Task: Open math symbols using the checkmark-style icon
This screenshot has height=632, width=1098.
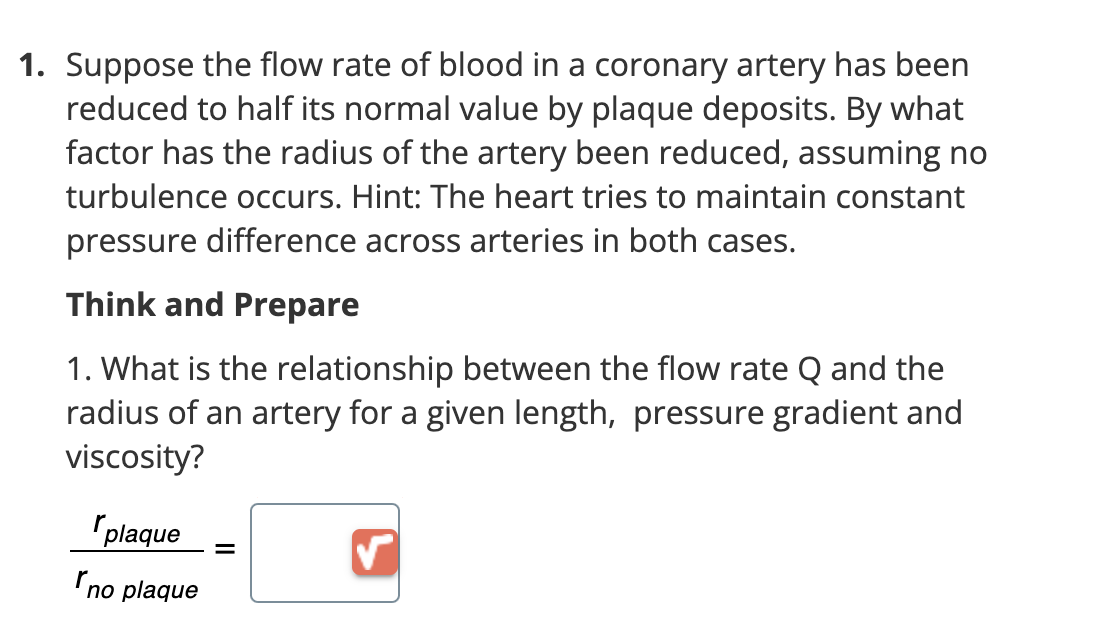Action: (373, 551)
